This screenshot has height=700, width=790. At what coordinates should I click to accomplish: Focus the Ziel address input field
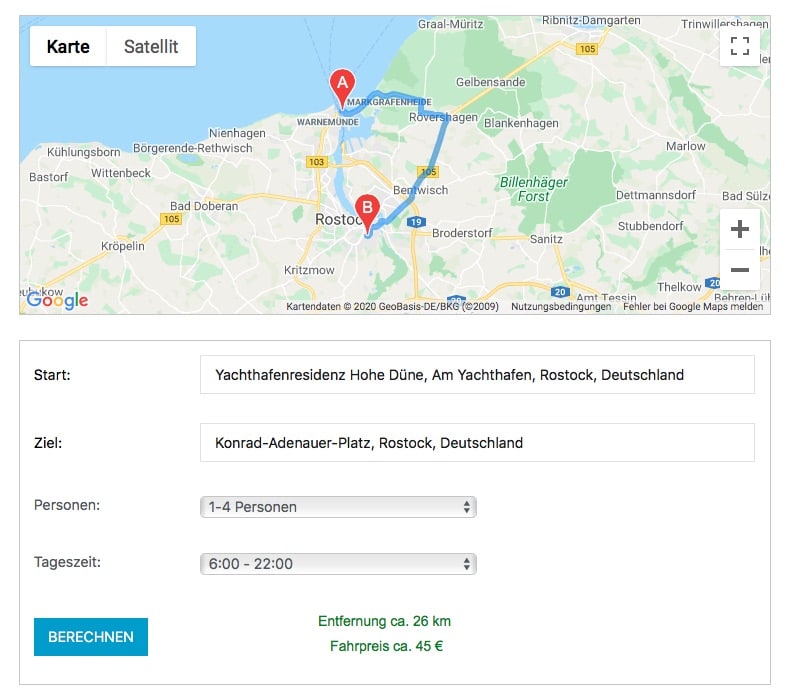[477, 443]
